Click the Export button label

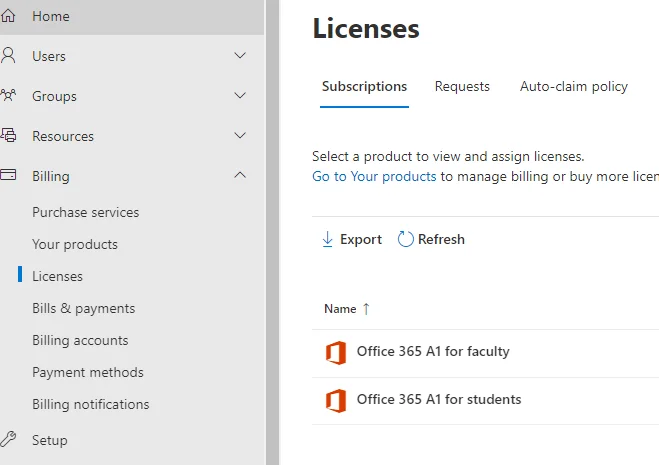361,239
